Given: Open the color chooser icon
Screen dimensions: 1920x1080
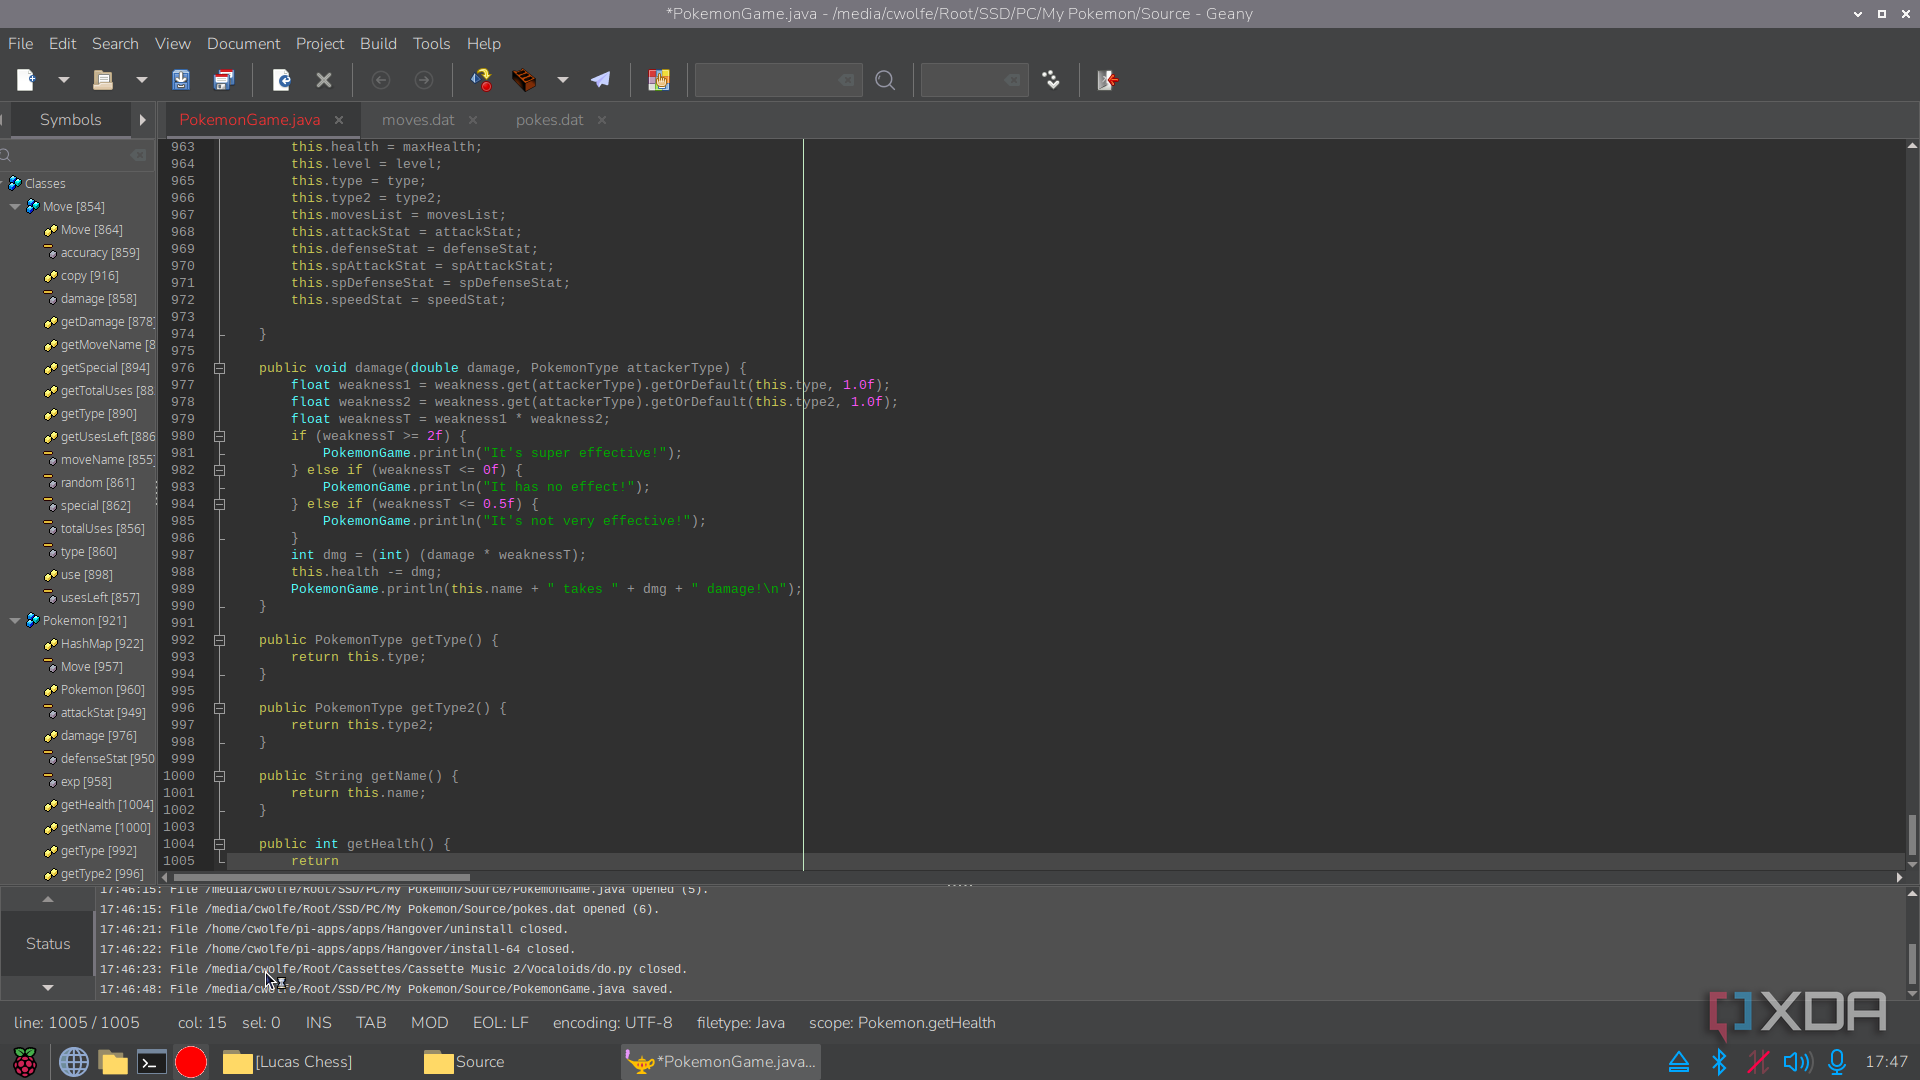Looking at the screenshot, I should point(658,80).
